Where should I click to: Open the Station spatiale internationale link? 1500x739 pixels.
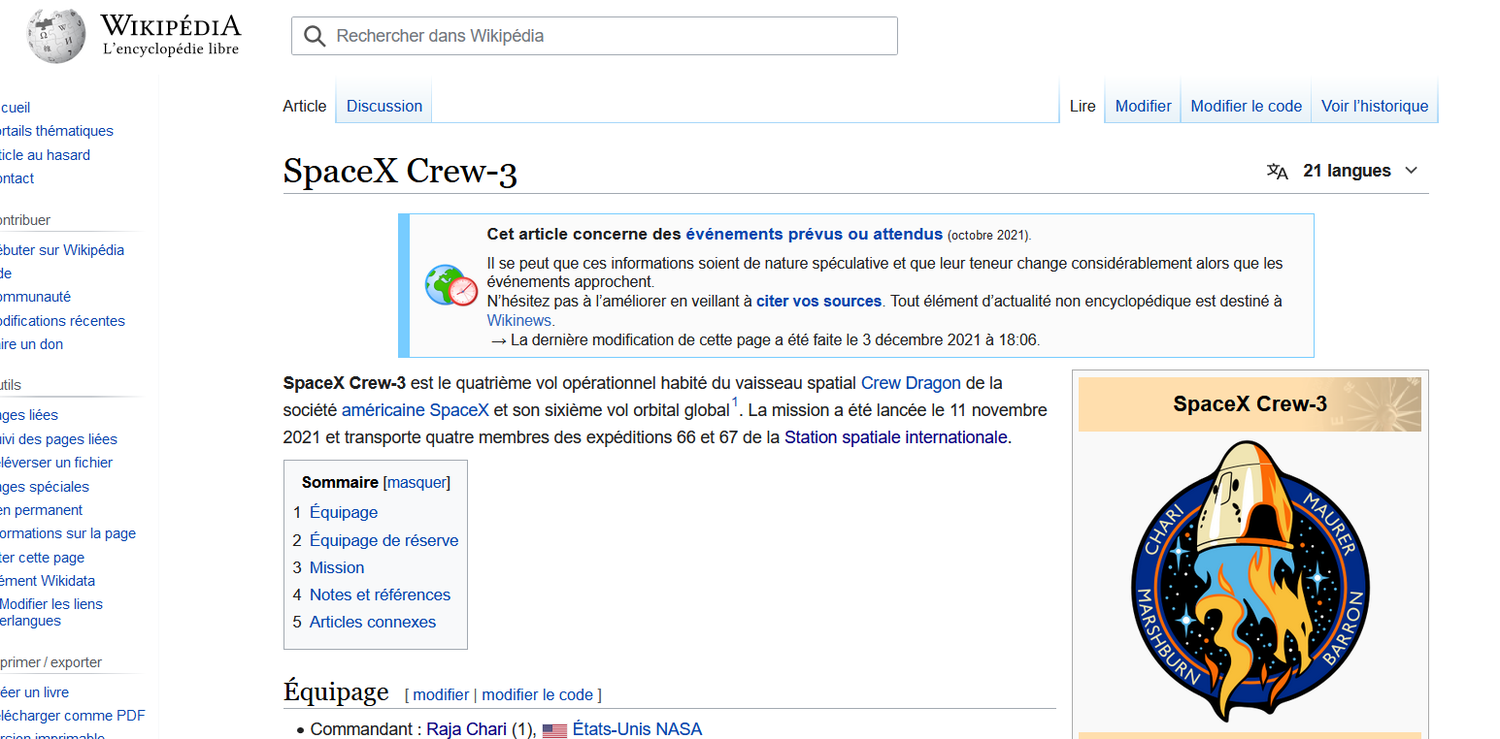(x=896, y=437)
